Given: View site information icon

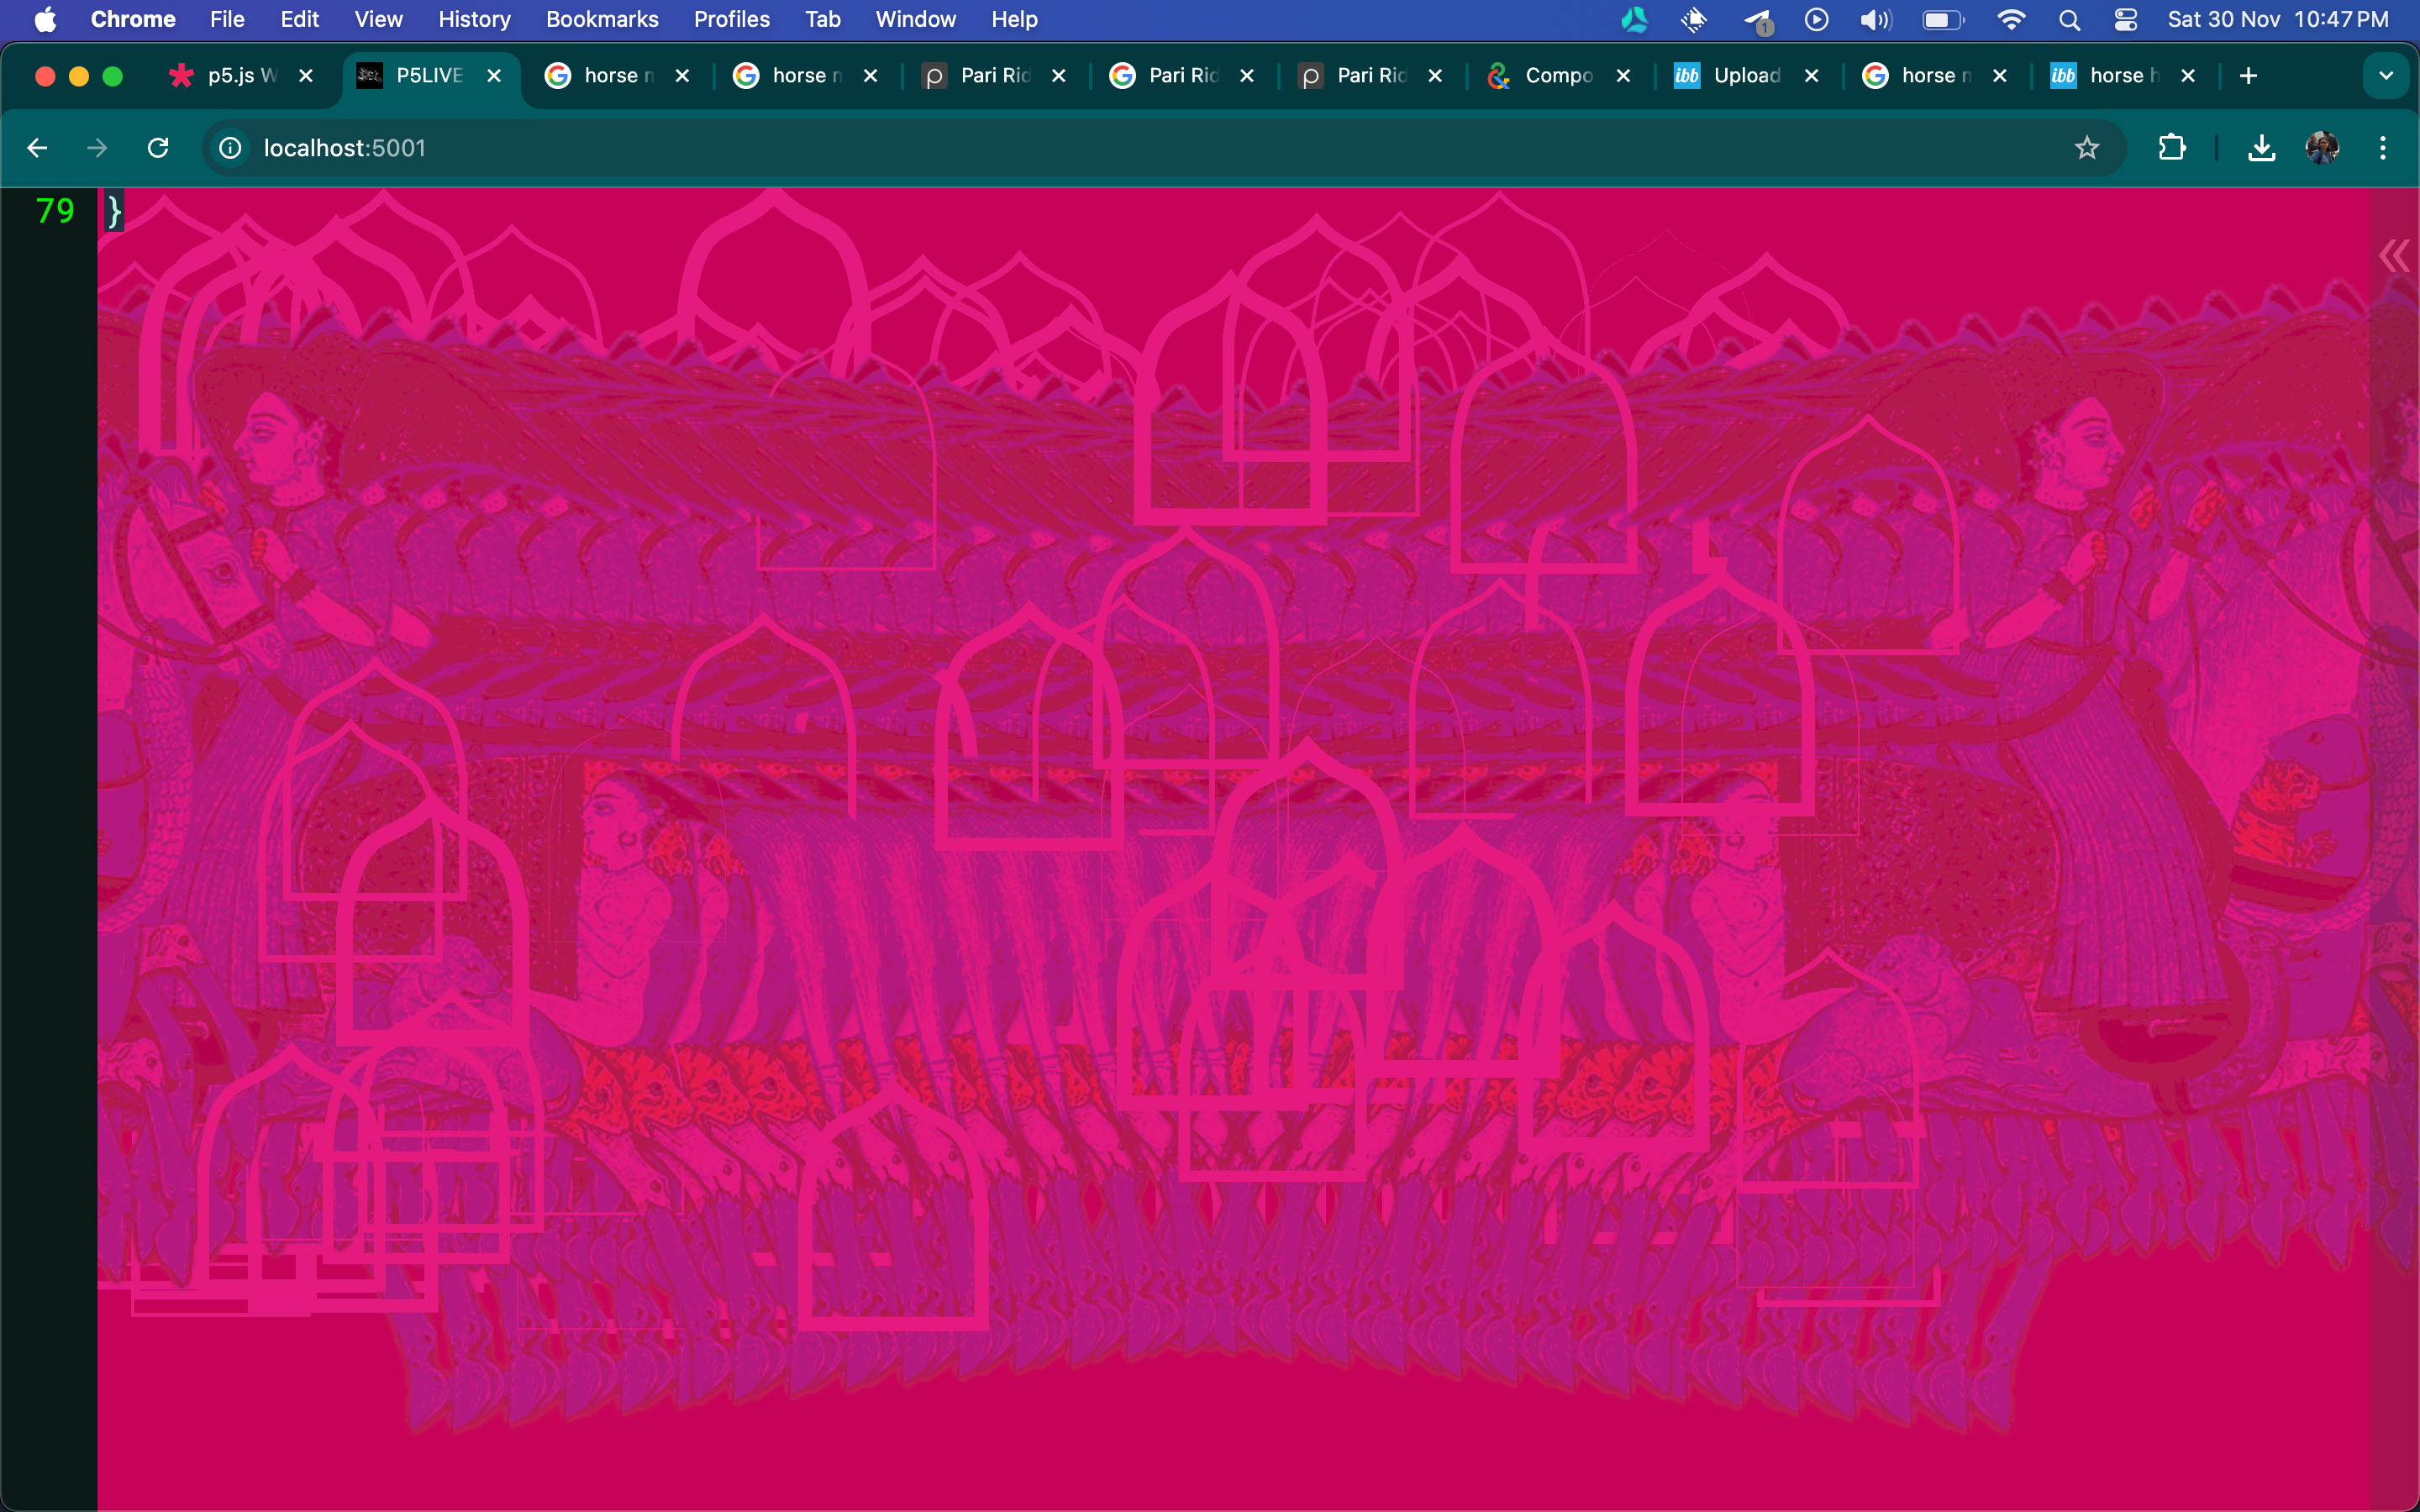Looking at the screenshot, I should pyautogui.click(x=230, y=148).
